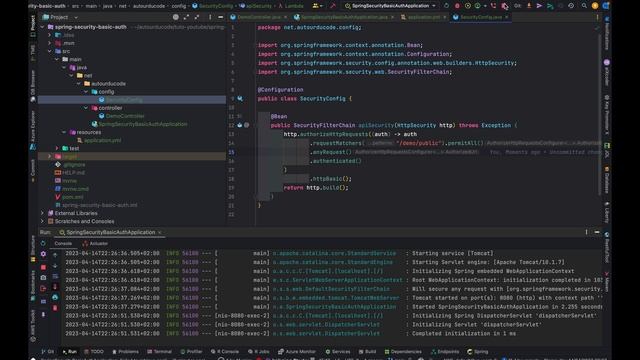Open the Console tab in Run panel

coord(63,243)
